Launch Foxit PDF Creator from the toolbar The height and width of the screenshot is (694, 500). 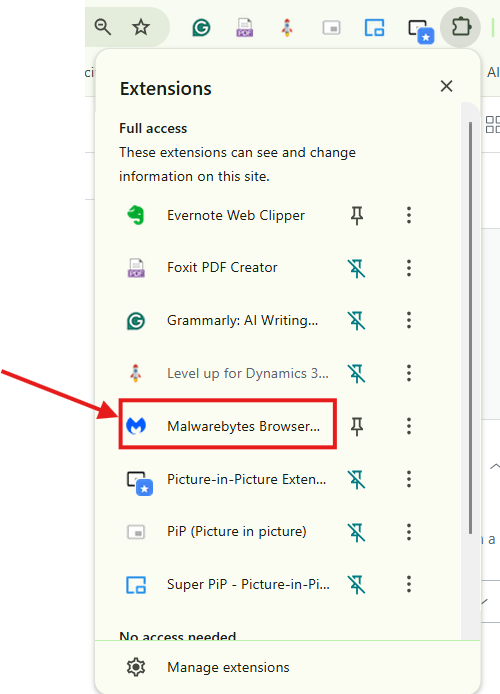pos(245,28)
